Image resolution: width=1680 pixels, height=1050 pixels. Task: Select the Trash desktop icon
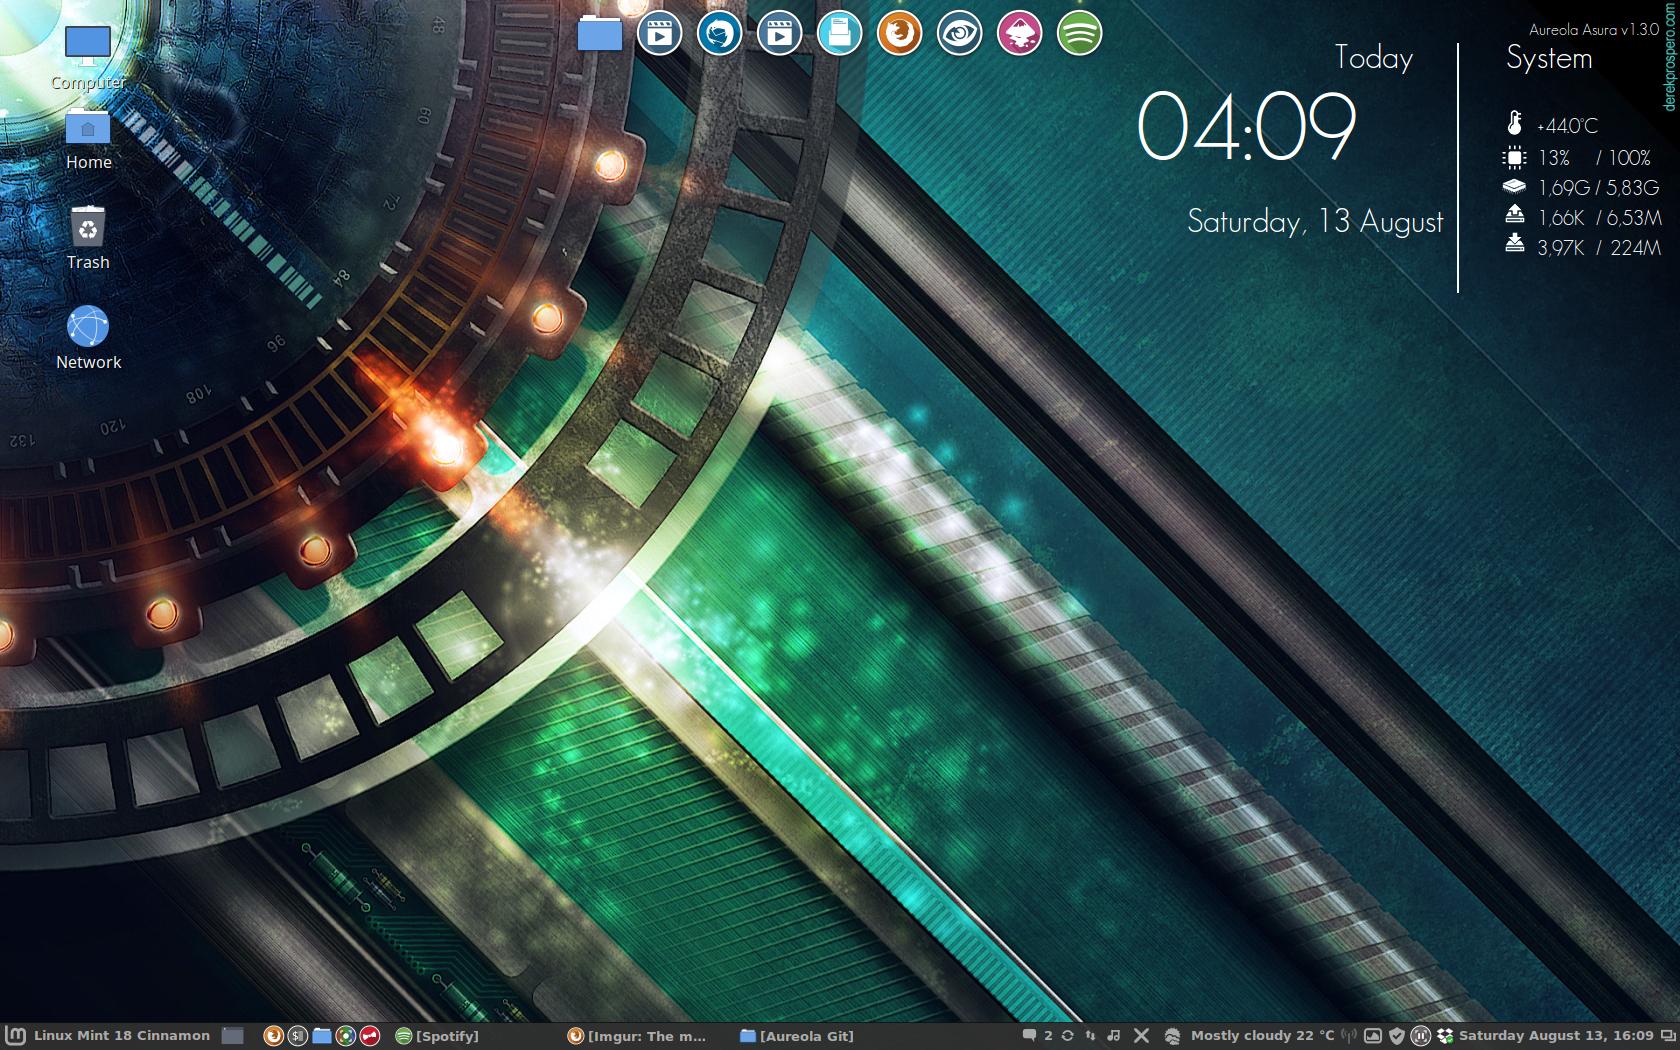point(88,238)
